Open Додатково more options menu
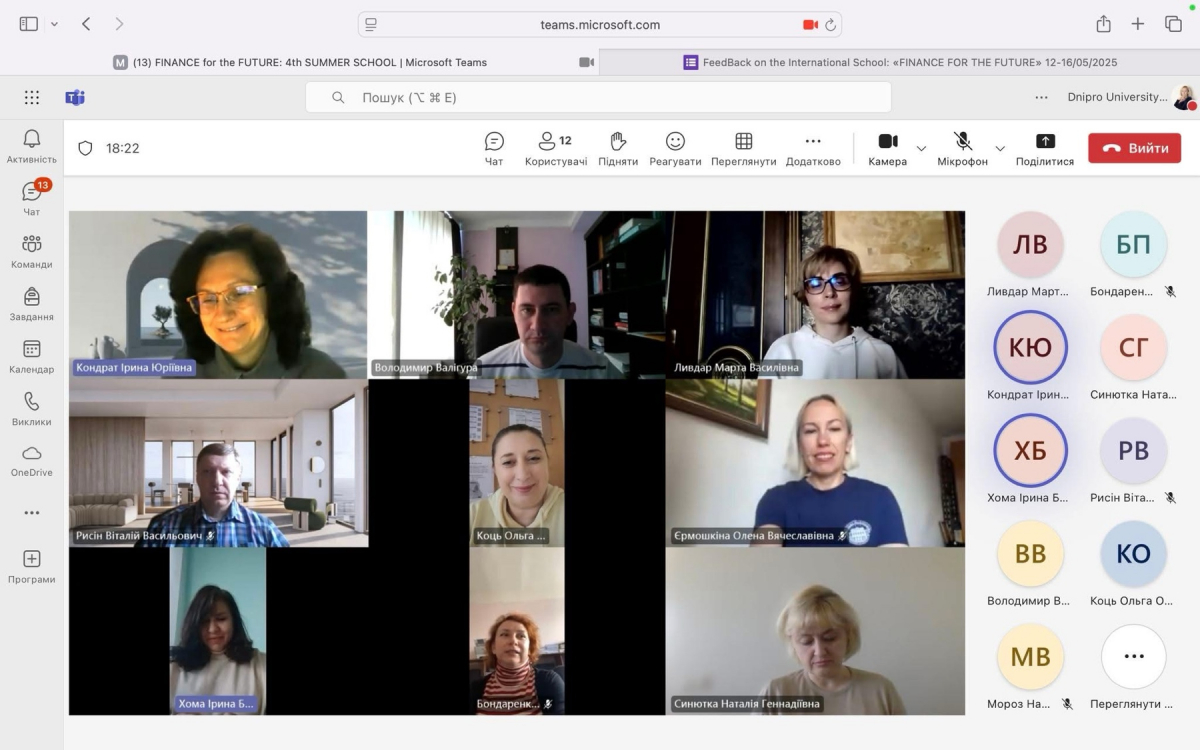 pyautogui.click(x=813, y=148)
